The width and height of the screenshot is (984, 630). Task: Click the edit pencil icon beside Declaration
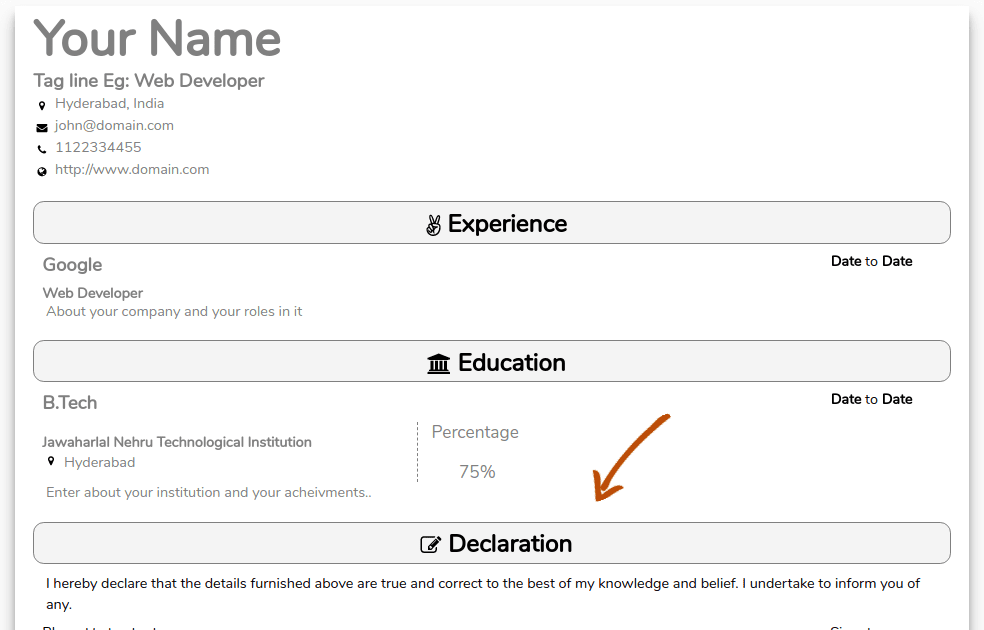(431, 545)
